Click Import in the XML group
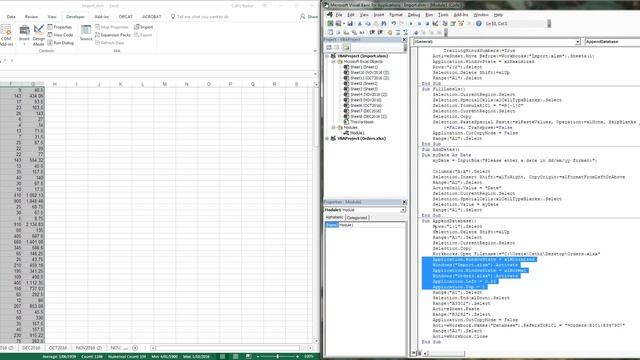Viewport: 640px width, 360px height. pyautogui.click(x=144, y=27)
